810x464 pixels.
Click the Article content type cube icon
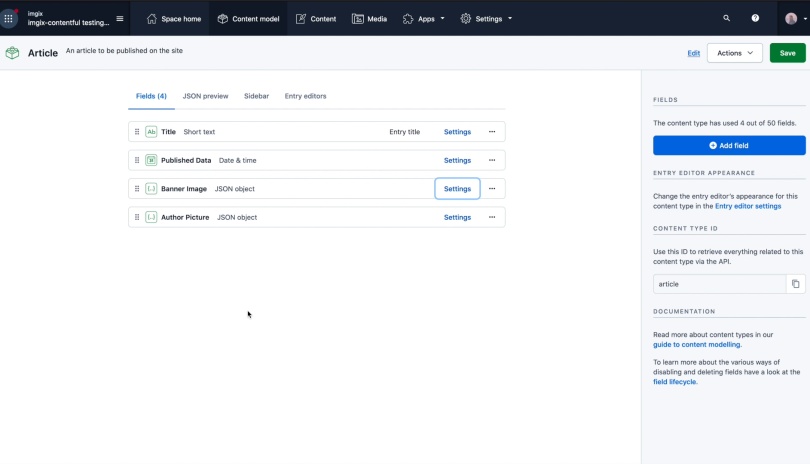pyautogui.click(x=12, y=53)
